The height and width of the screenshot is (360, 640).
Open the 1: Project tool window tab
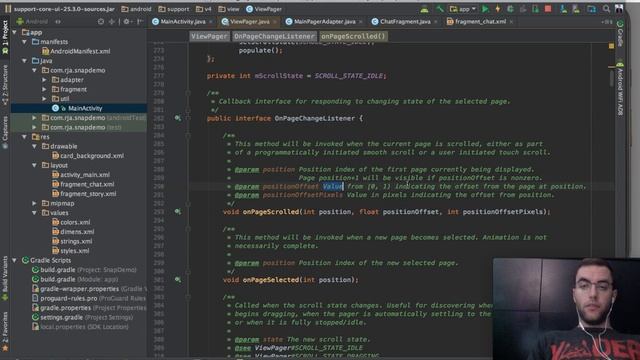5,37
